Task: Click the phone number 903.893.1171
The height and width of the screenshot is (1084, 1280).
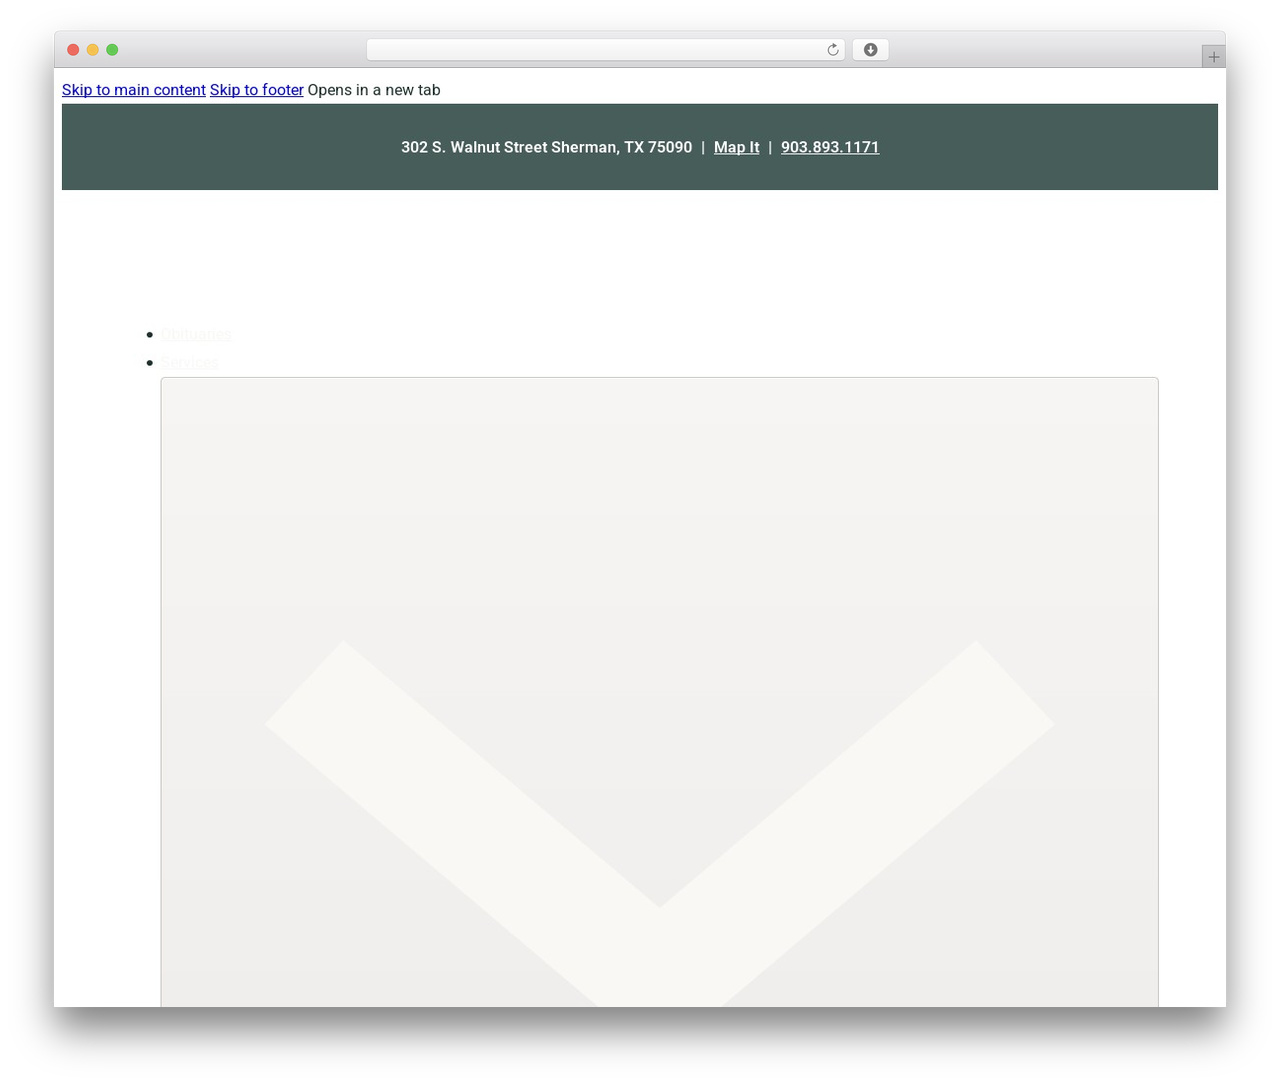Action: coord(830,147)
